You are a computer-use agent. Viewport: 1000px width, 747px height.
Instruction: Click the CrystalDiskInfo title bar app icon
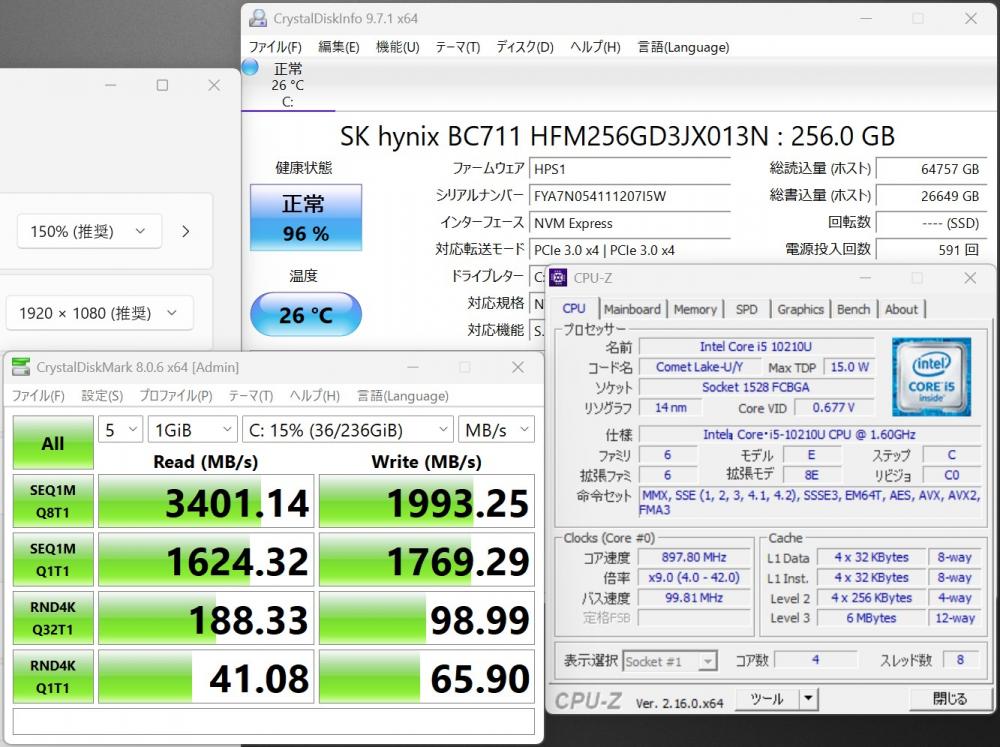point(258,18)
